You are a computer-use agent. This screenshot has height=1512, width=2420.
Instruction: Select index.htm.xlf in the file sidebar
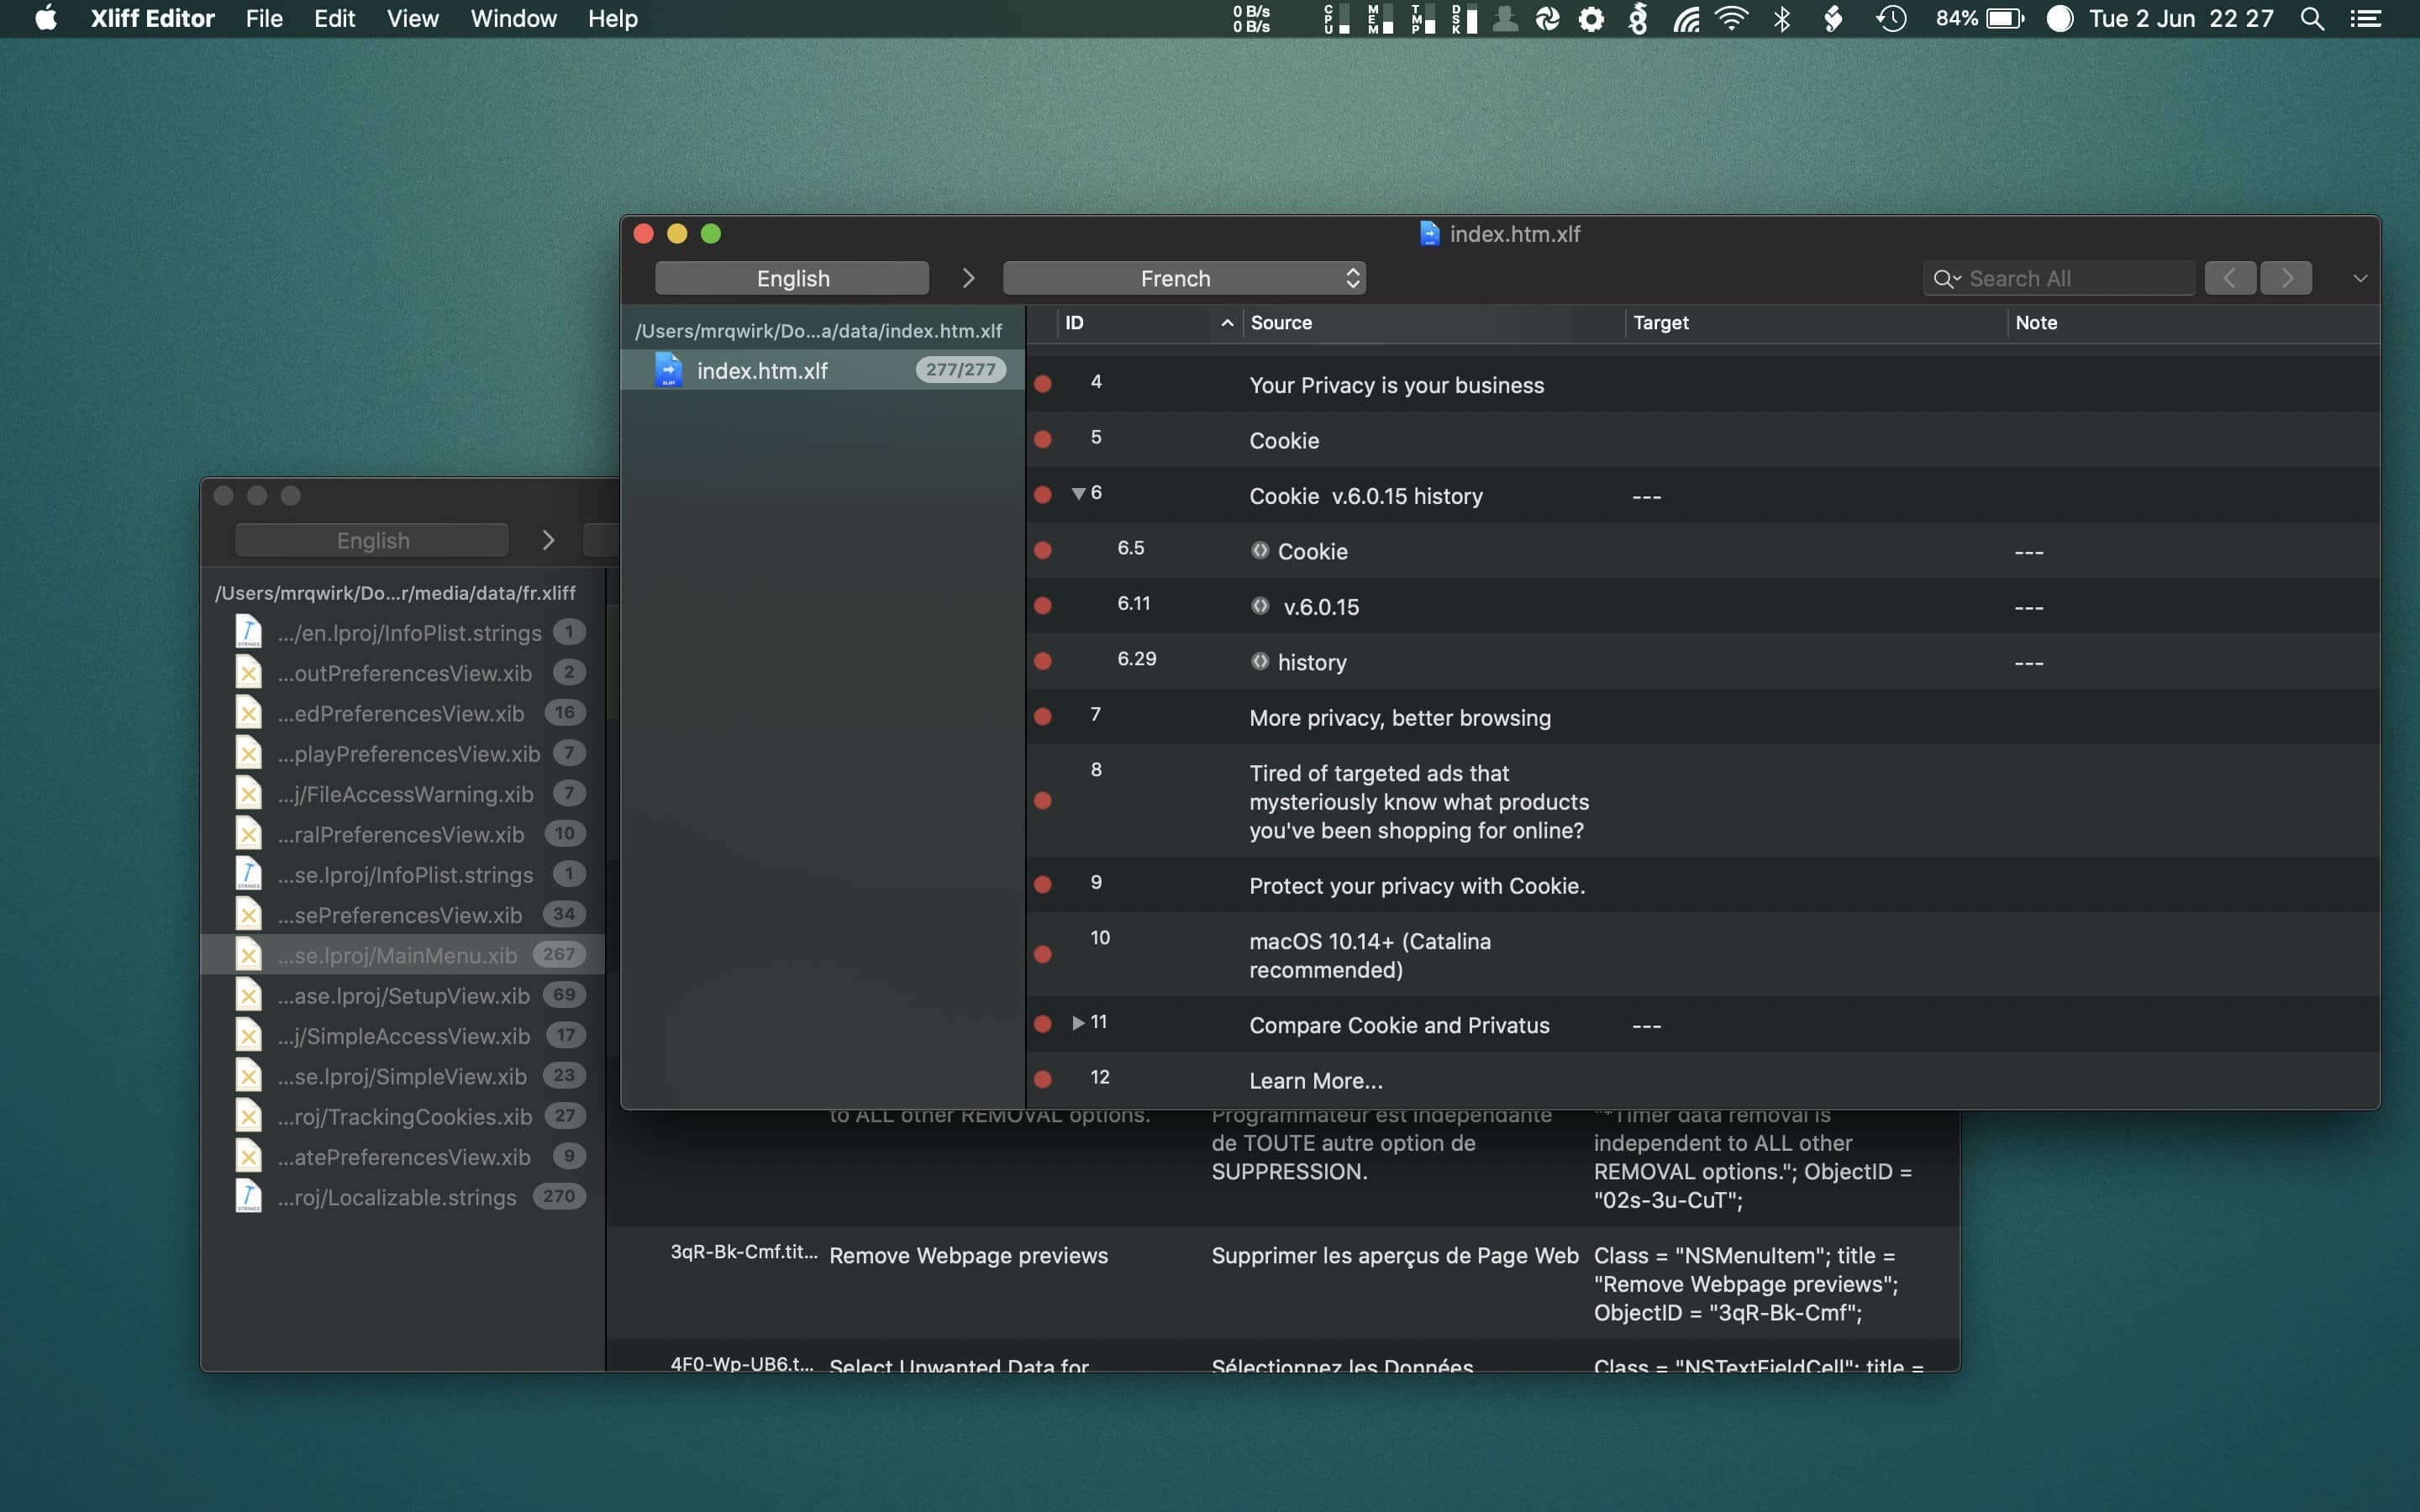pyautogui.click(x=822, y=370)
